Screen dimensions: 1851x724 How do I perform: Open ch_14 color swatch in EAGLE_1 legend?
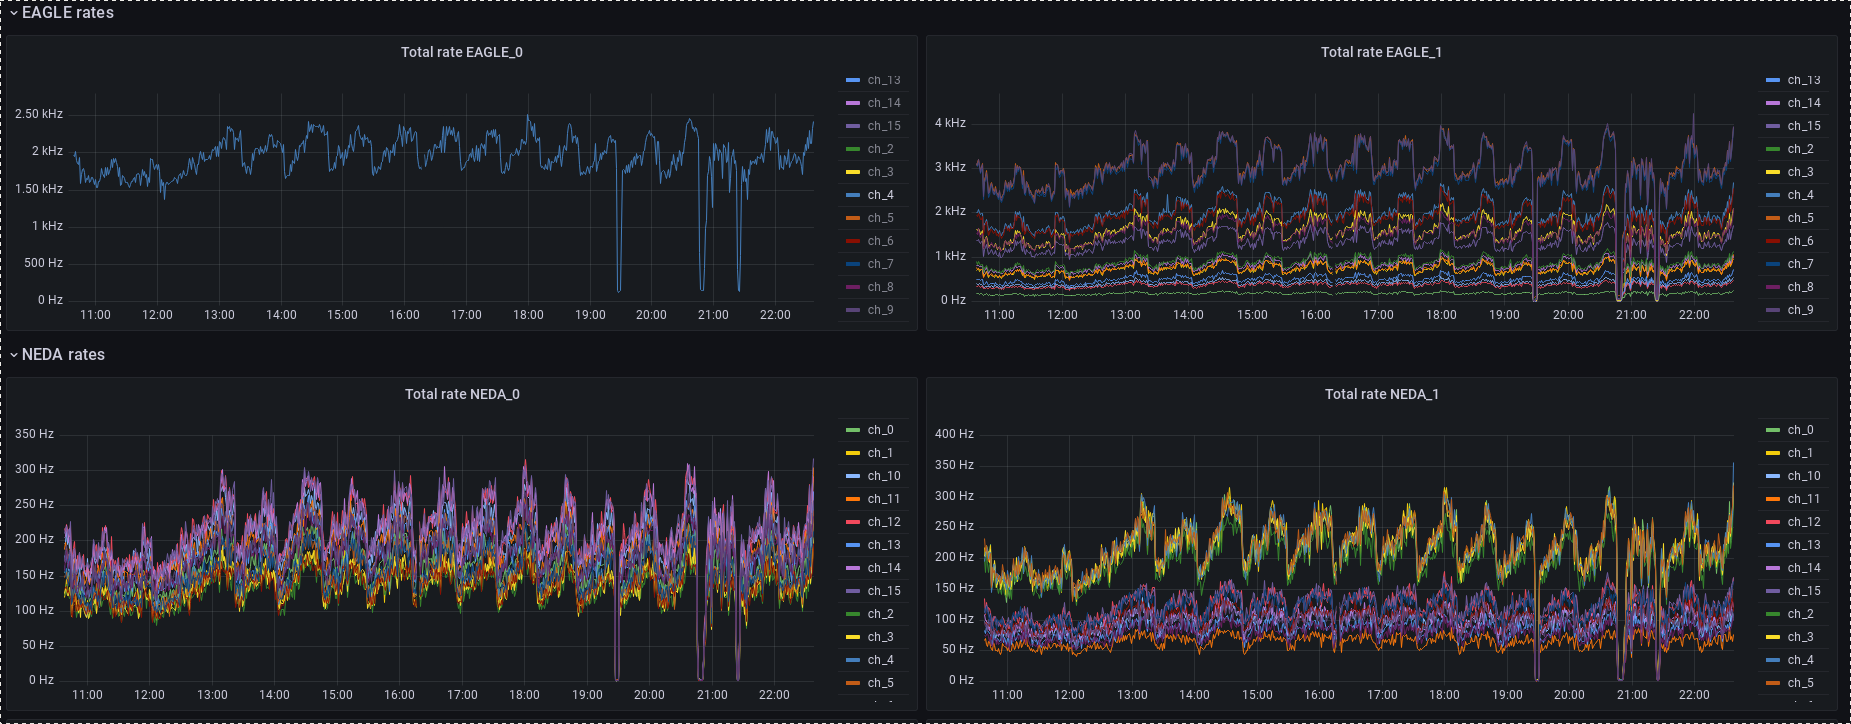pyautogui.click(x=1773, y=103)
